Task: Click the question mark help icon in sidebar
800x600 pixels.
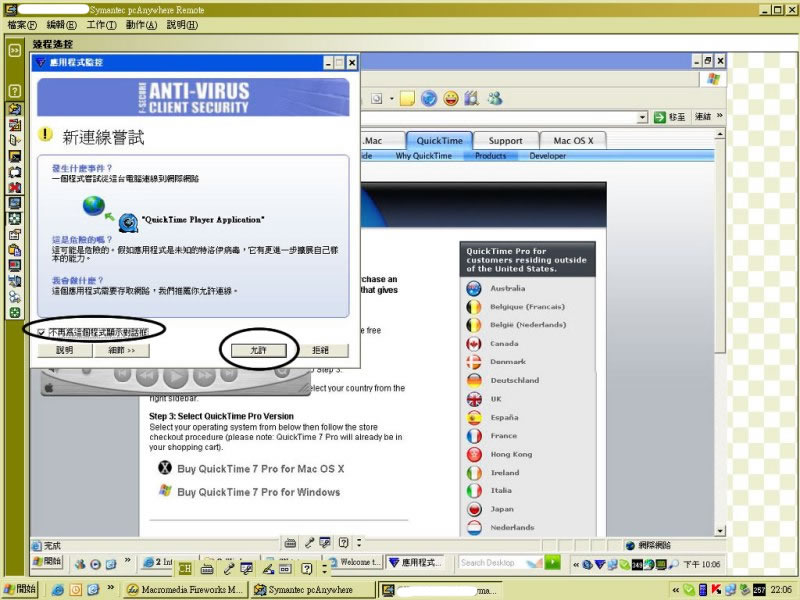Action: (14, 91)
